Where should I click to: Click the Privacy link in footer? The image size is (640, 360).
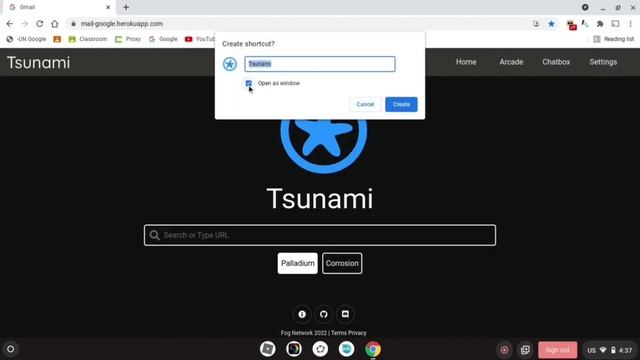(358, 333)
